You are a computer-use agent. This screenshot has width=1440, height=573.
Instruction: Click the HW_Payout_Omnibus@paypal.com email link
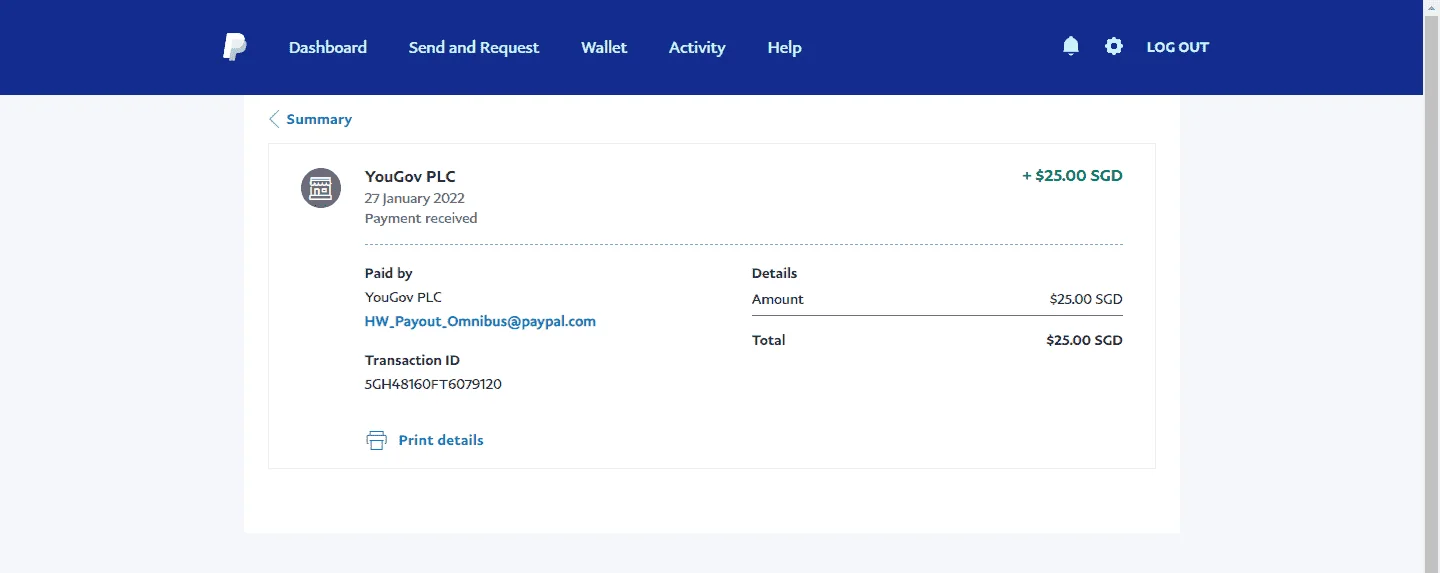pos(480,321)
